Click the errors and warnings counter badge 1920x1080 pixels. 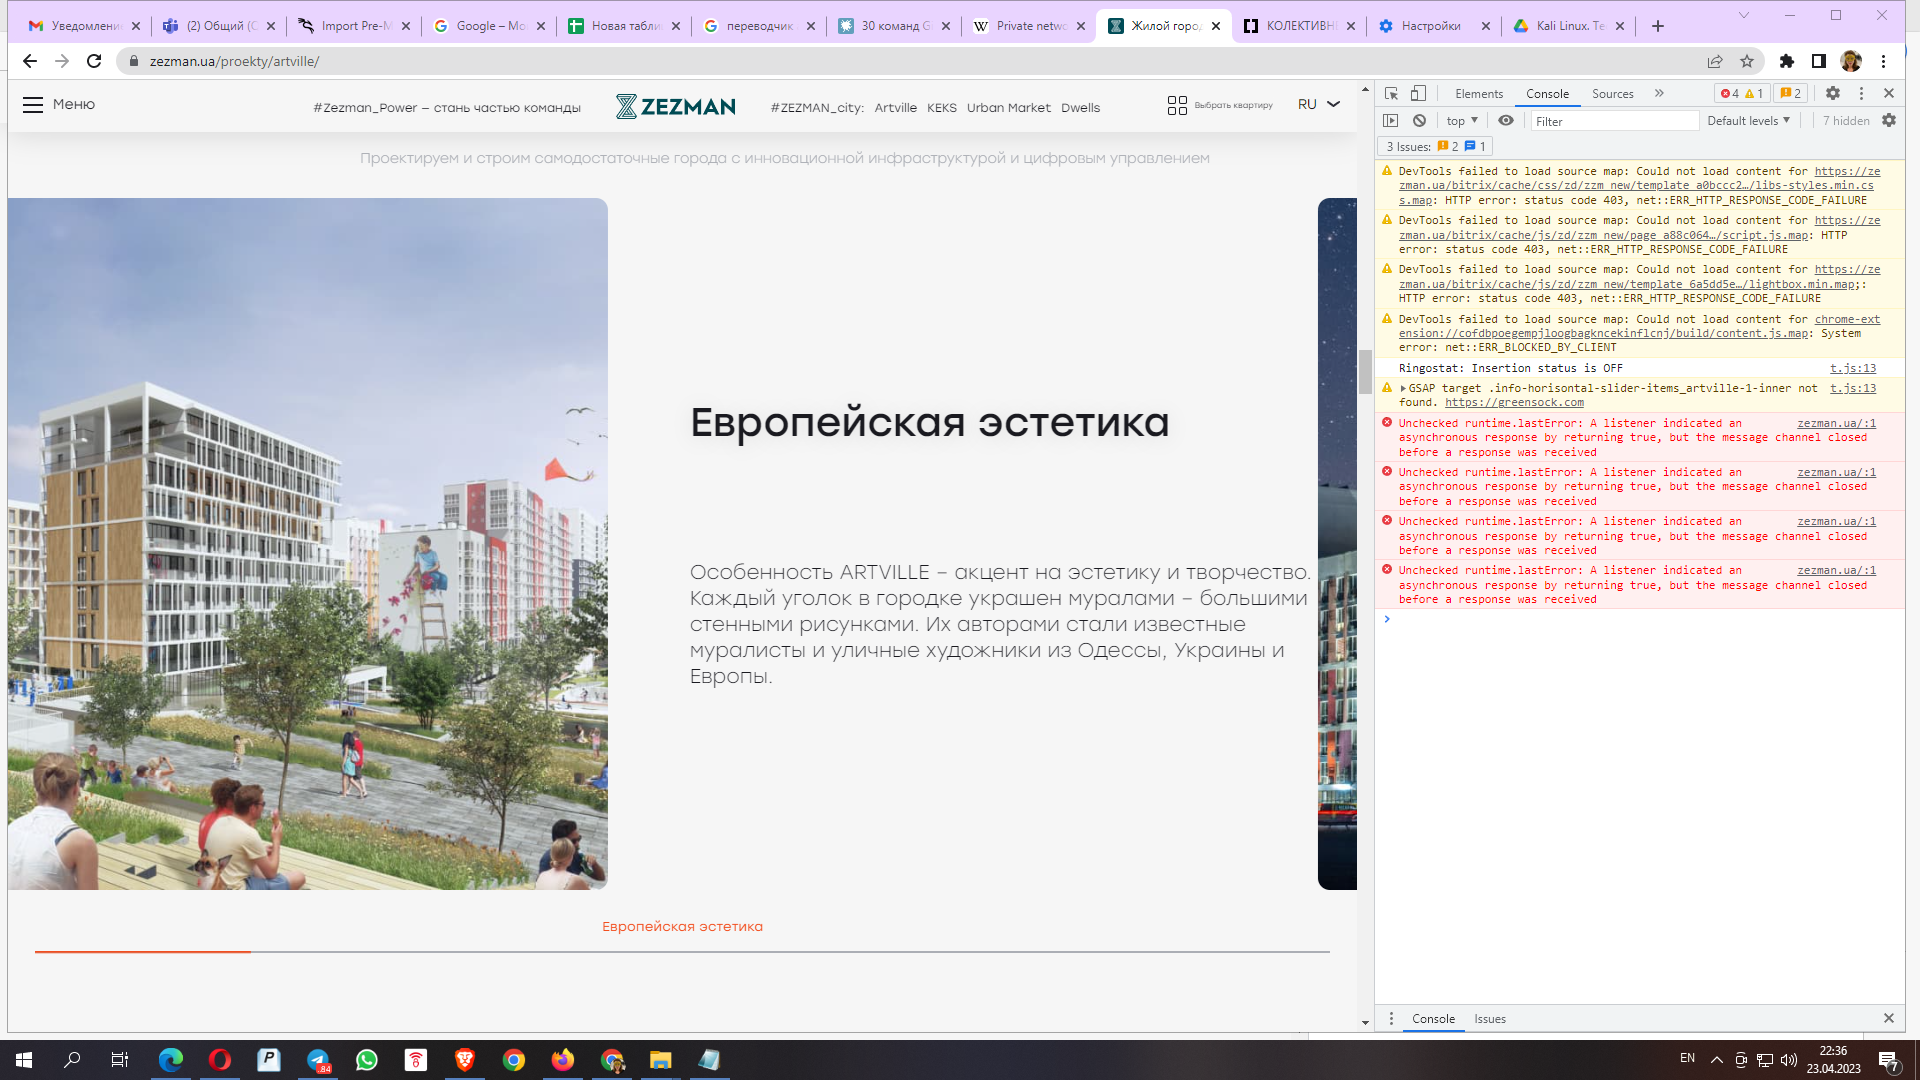tap(1742, 93)
